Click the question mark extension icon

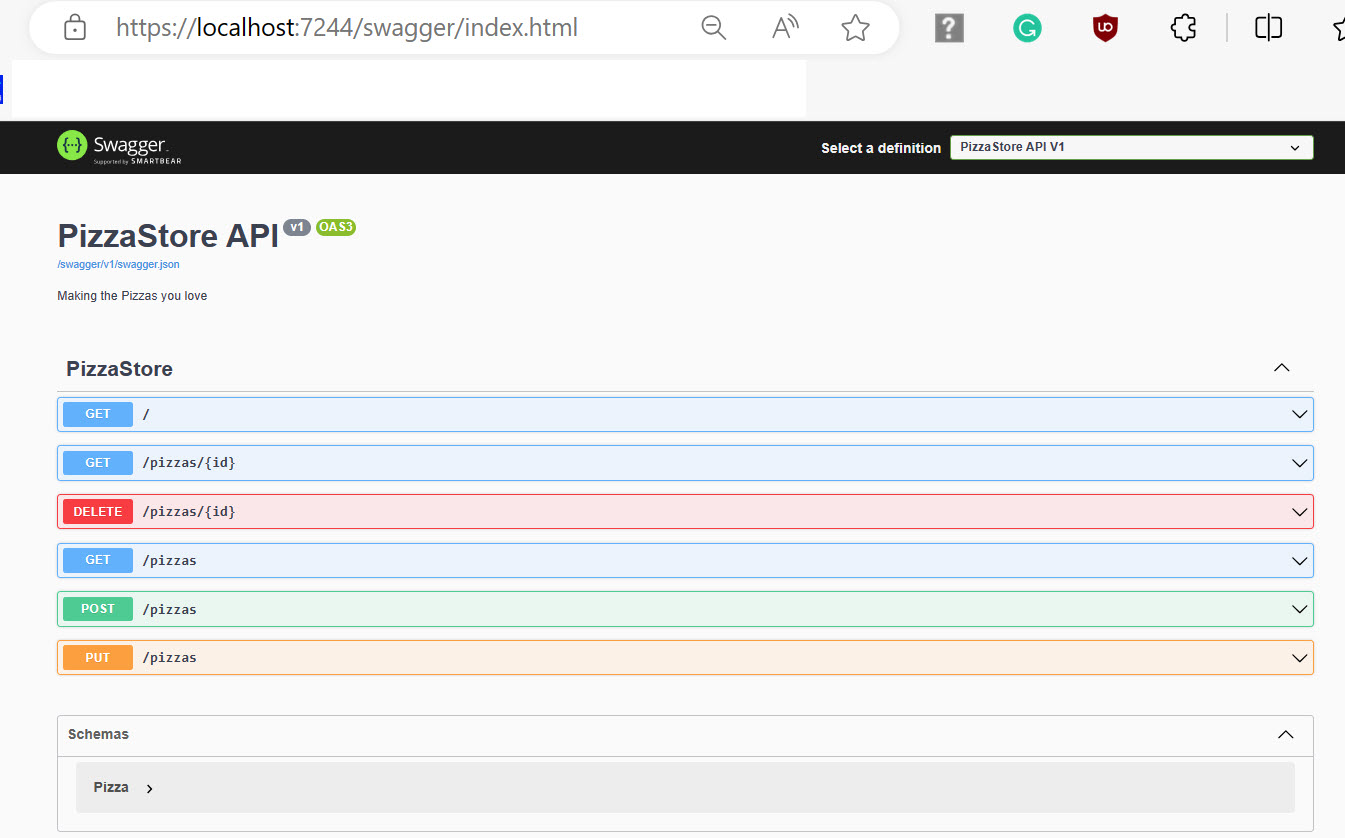(949, 28)
